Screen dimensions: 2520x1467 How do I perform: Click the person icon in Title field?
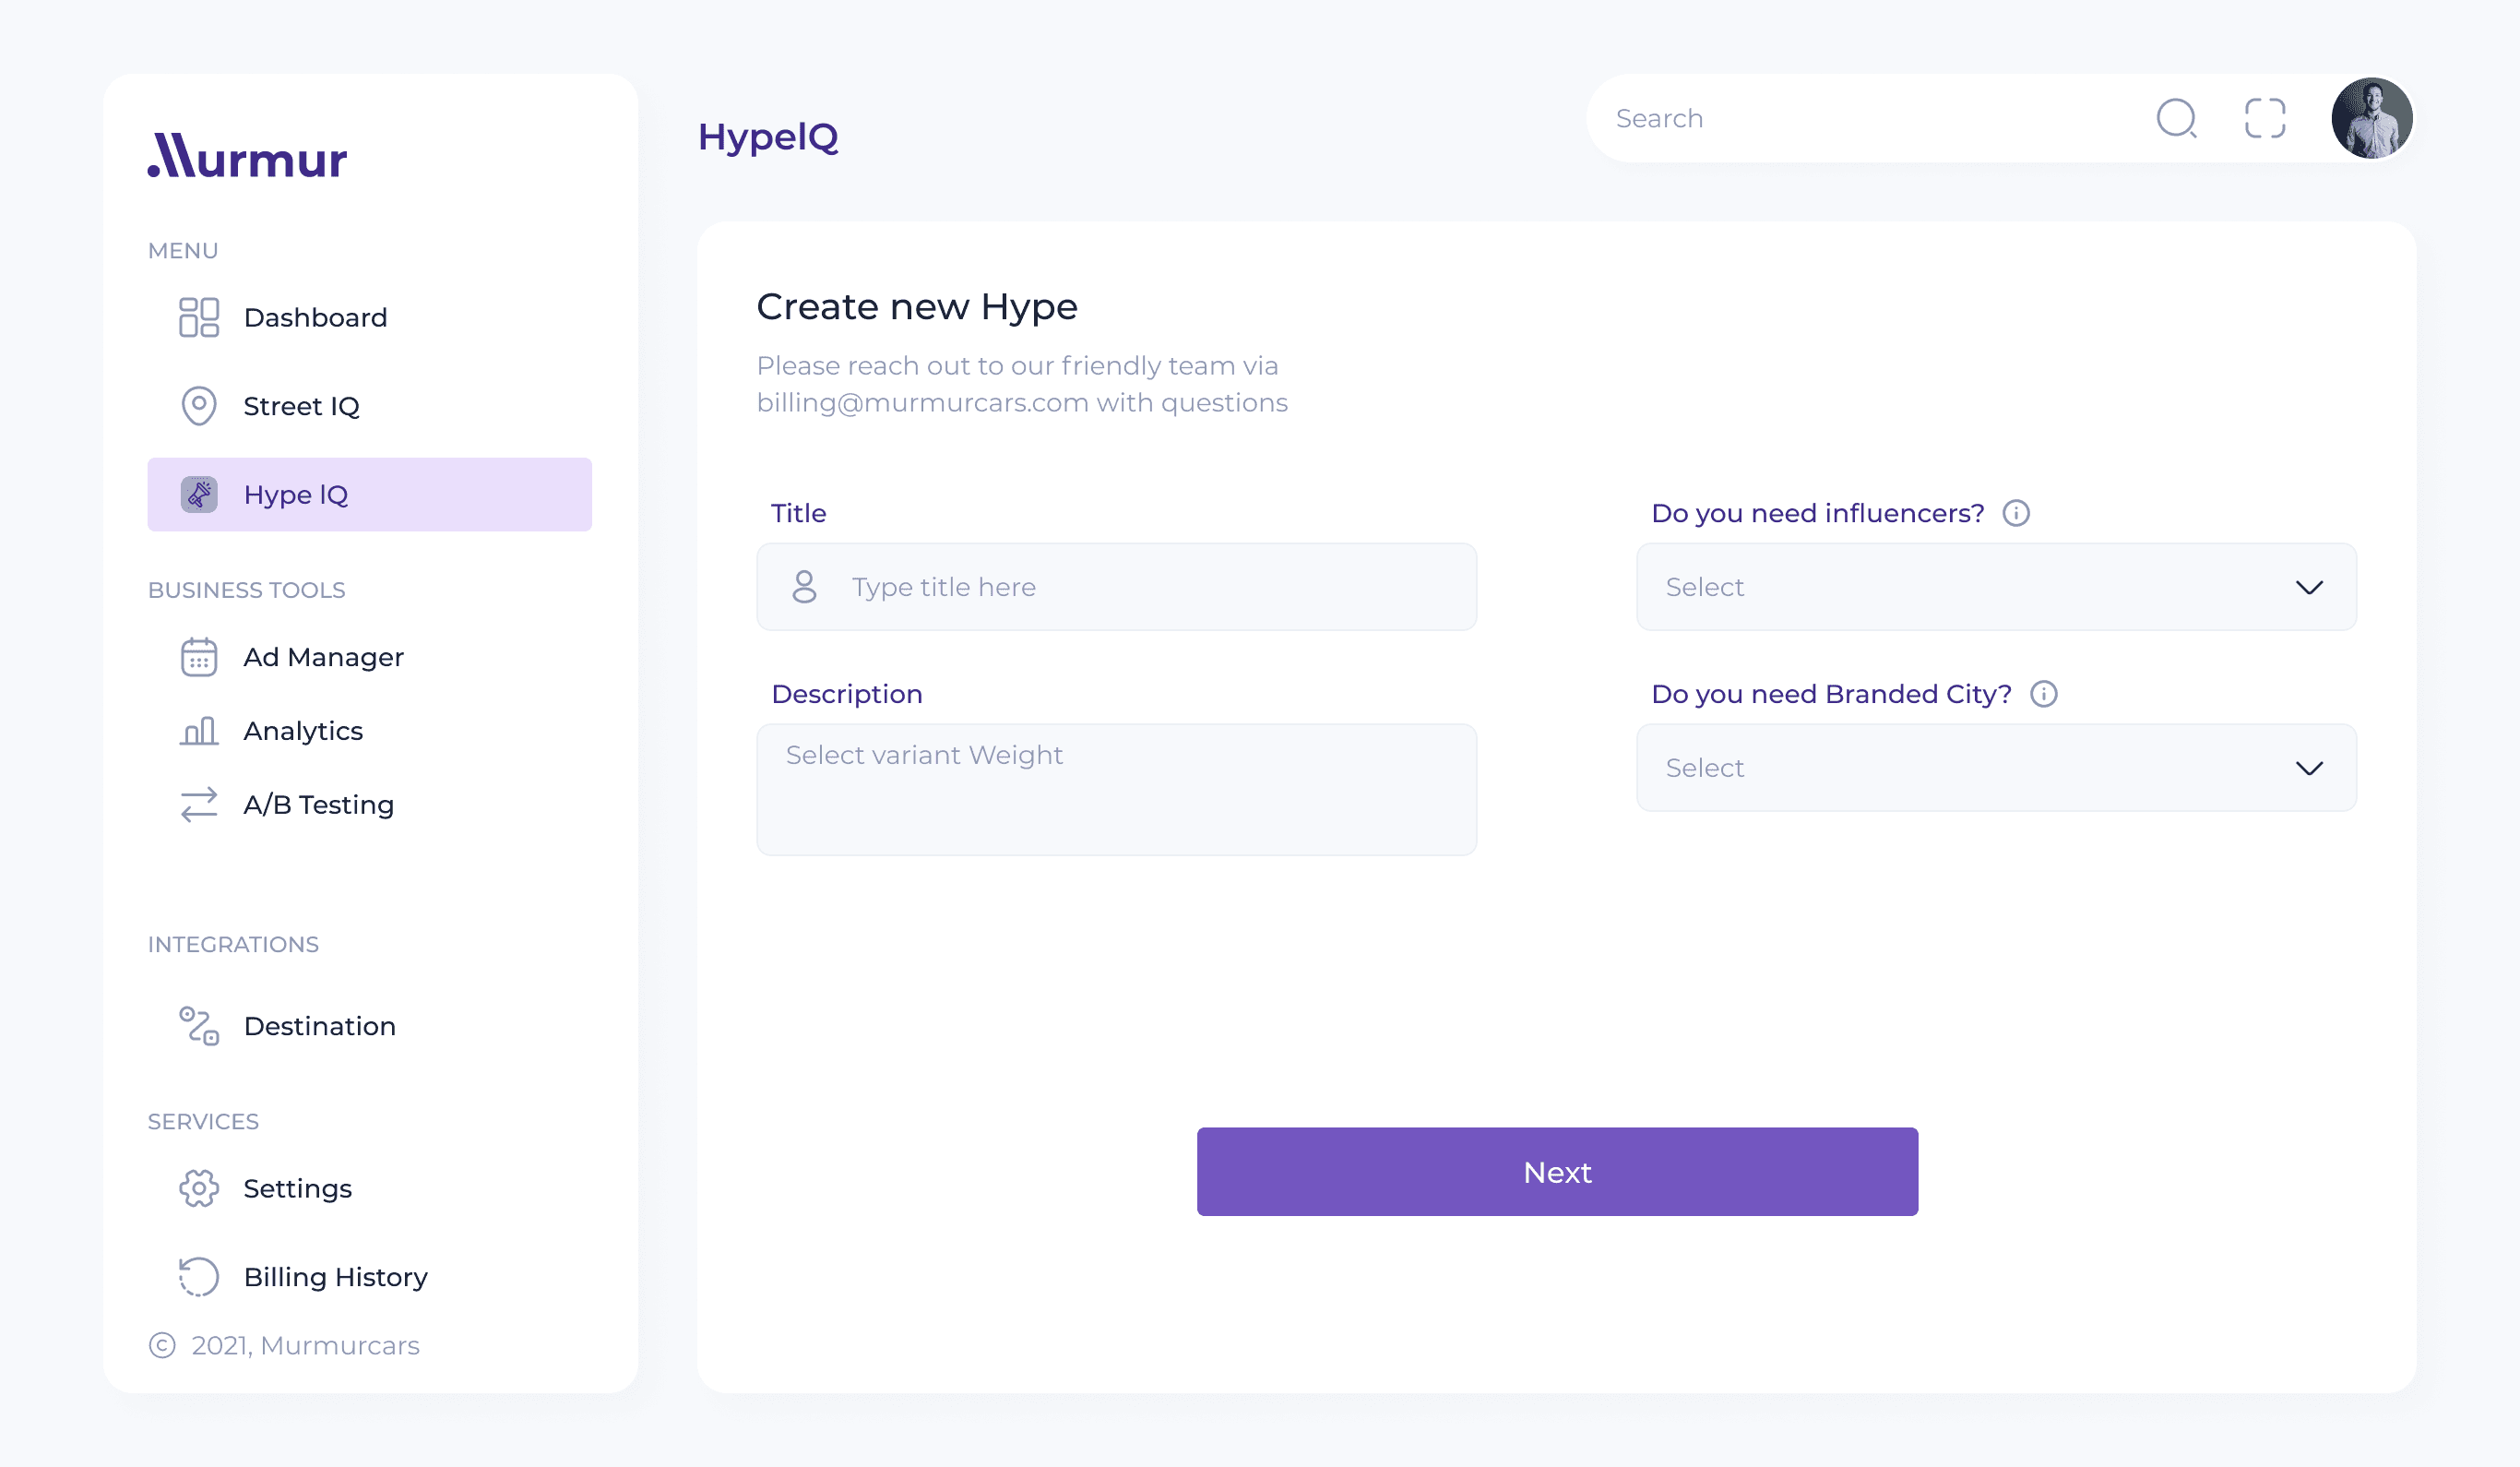(804, 587)
